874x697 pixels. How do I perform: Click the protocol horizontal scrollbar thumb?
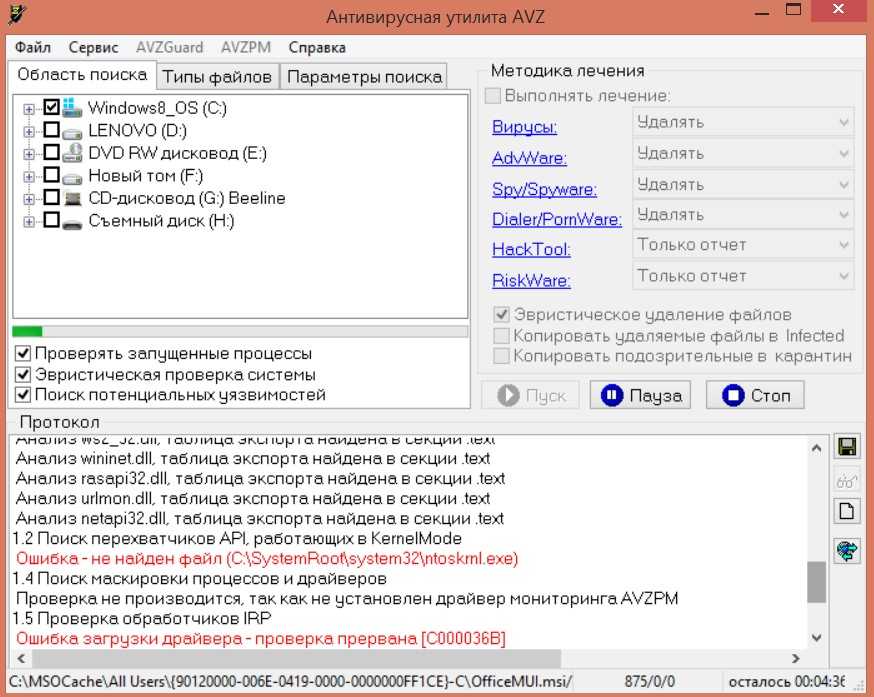click(400, 659)
